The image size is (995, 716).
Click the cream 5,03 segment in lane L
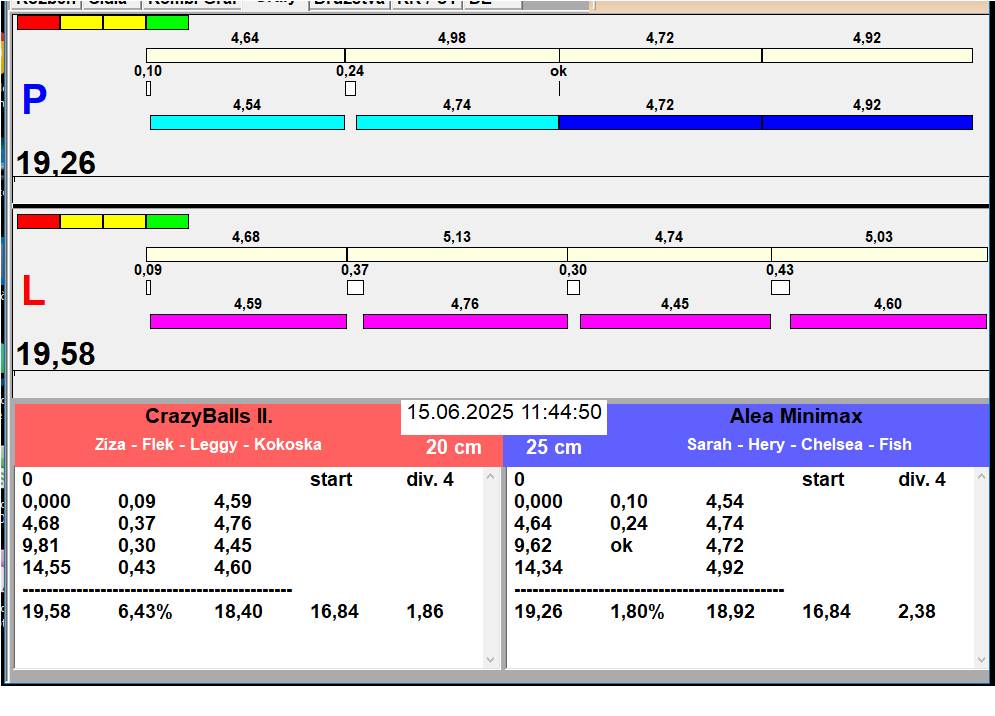pos(880,255)
